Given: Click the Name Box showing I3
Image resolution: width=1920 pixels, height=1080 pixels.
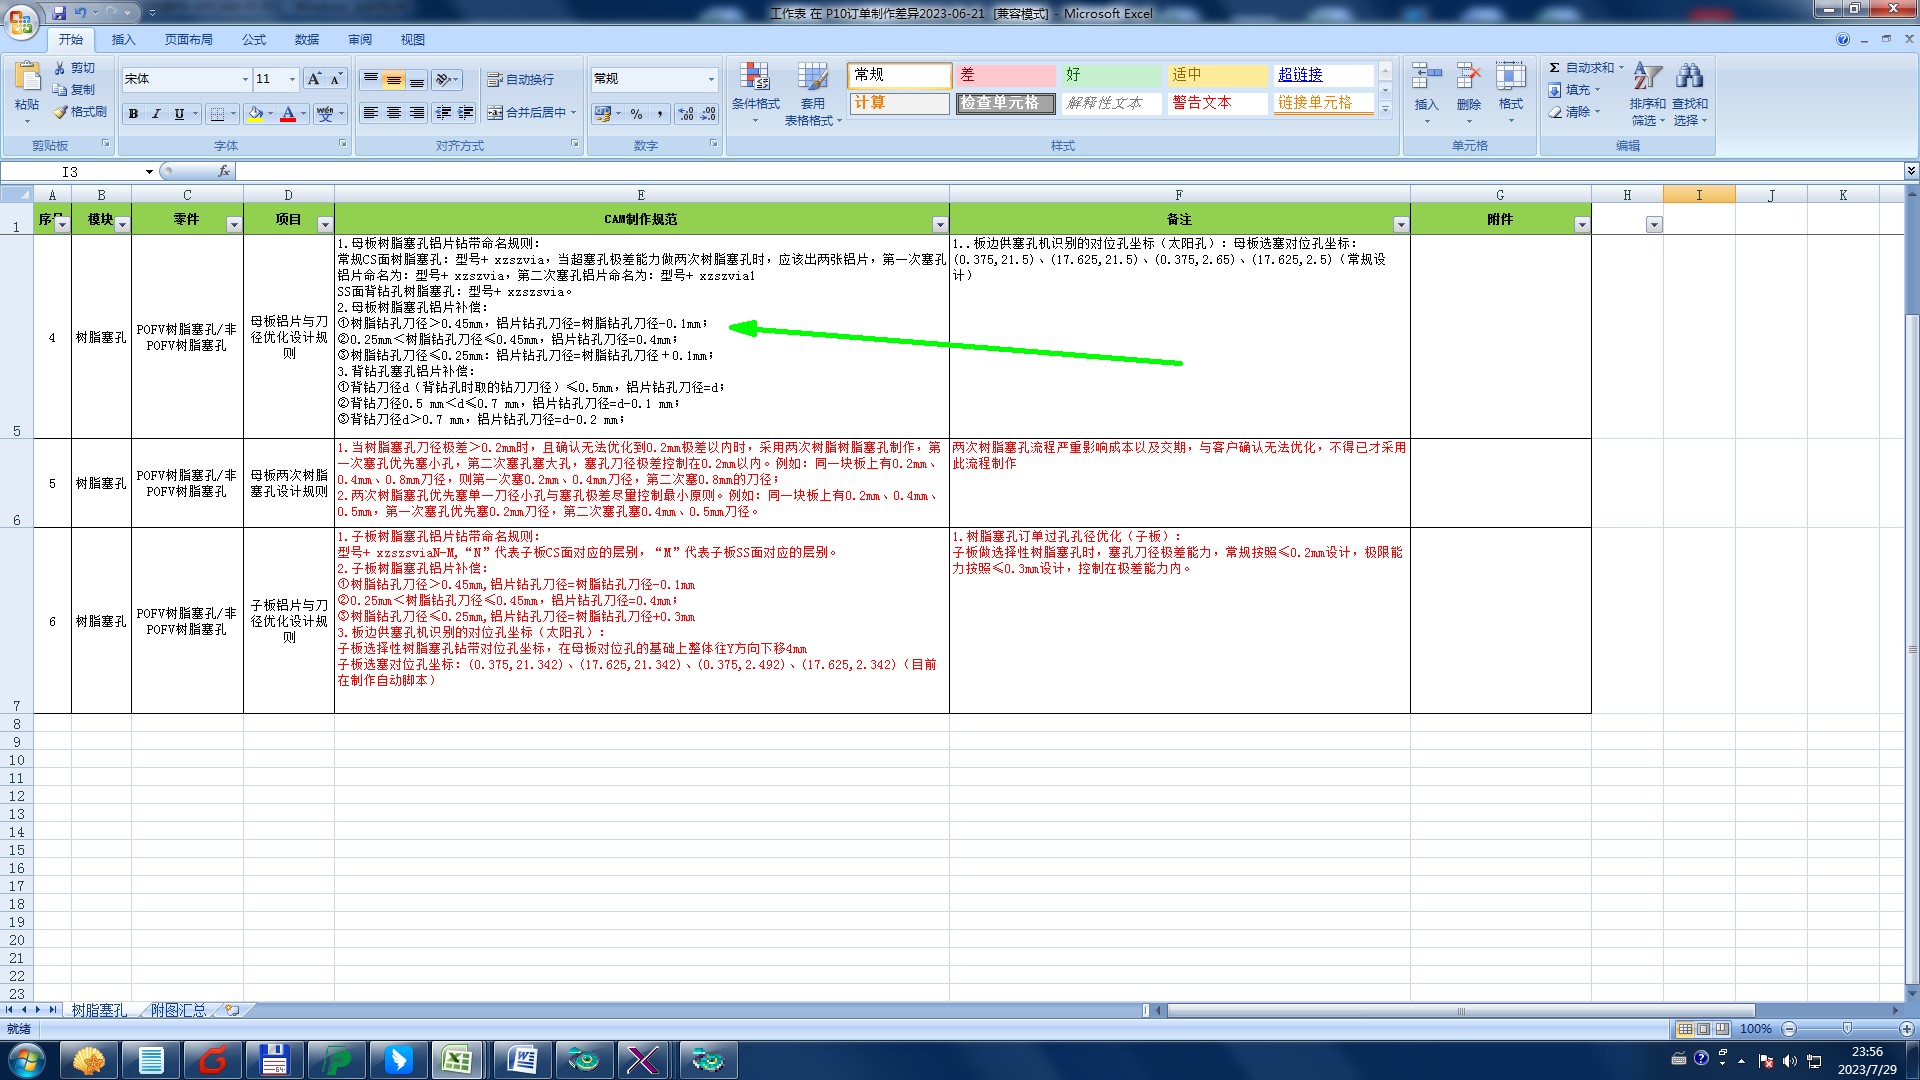Looking at the screenshot, I should click(x=70, y=172).
